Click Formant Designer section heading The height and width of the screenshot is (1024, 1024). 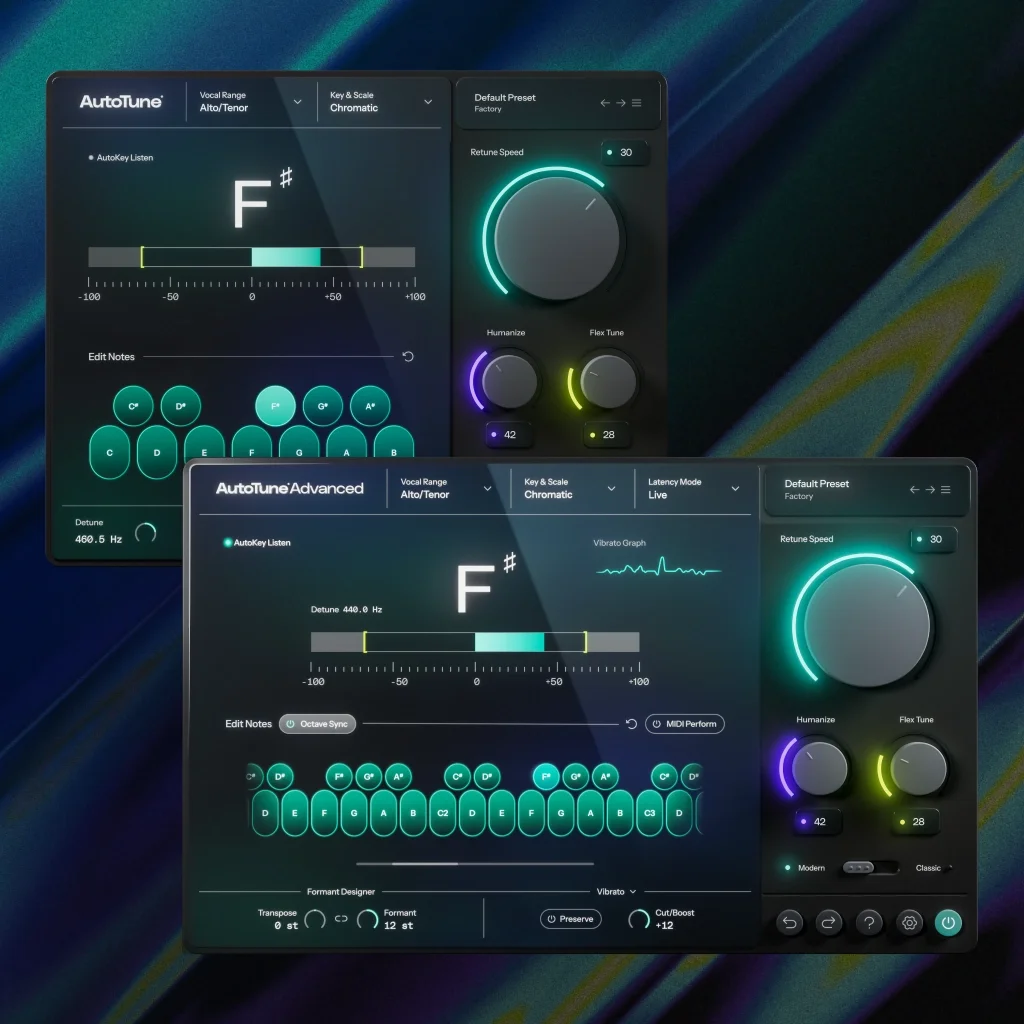(341, 891)
